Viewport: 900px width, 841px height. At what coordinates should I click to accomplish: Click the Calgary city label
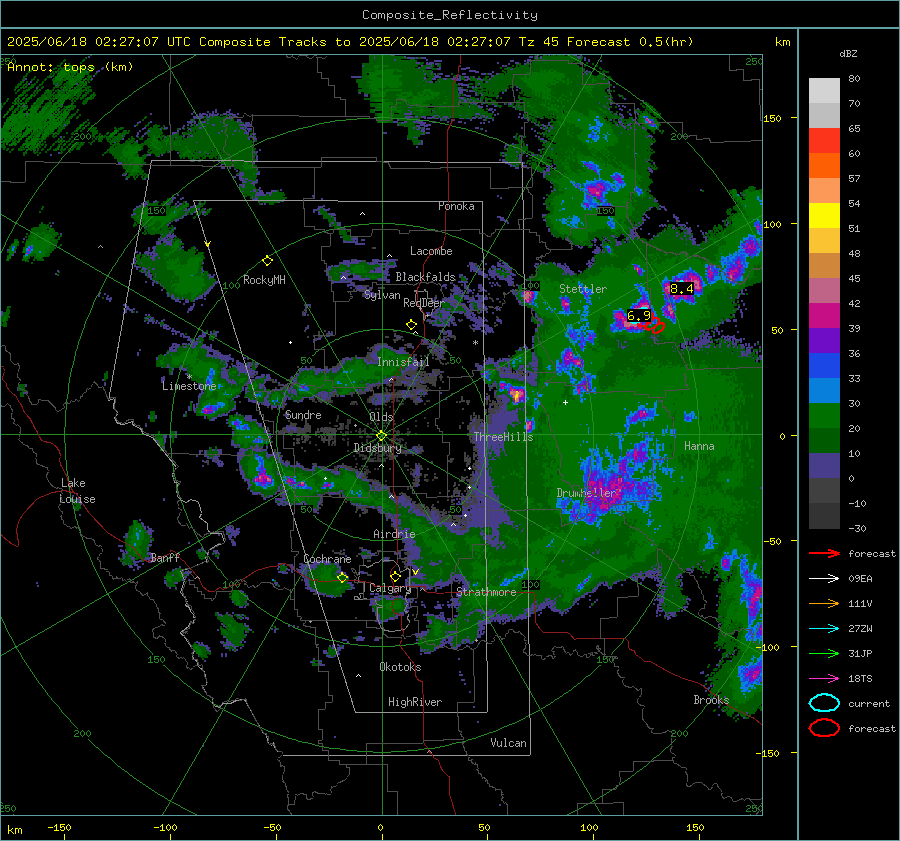390,588
